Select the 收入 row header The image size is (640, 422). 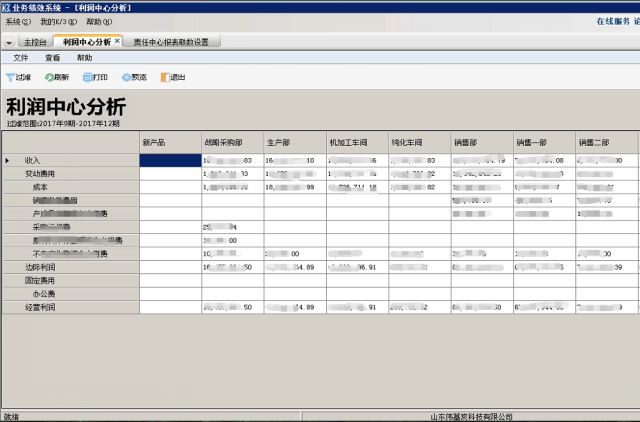click(71, 160)
